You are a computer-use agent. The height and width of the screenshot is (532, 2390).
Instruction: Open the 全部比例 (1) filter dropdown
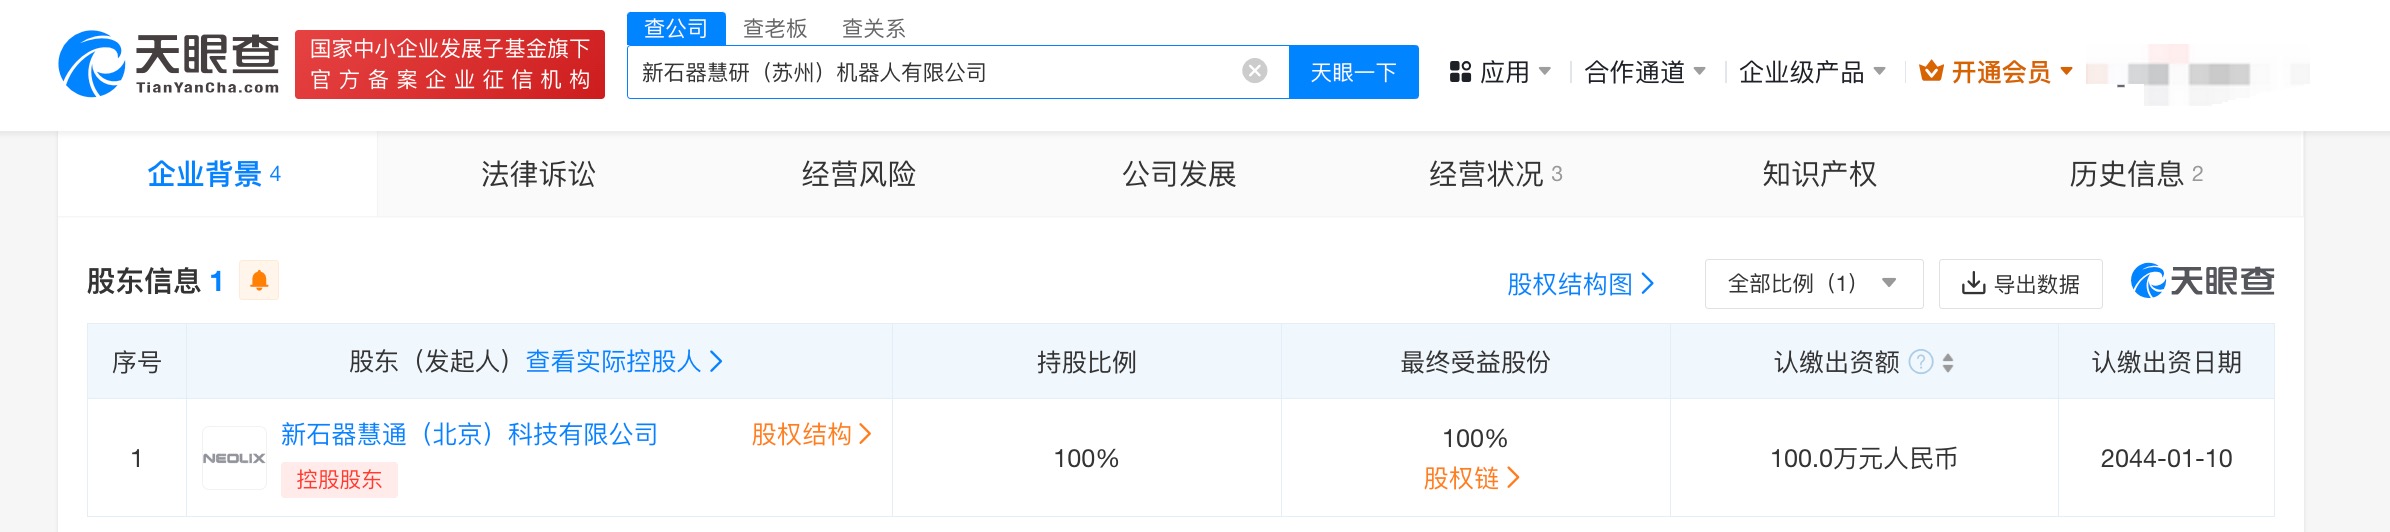pos(1814,284)
